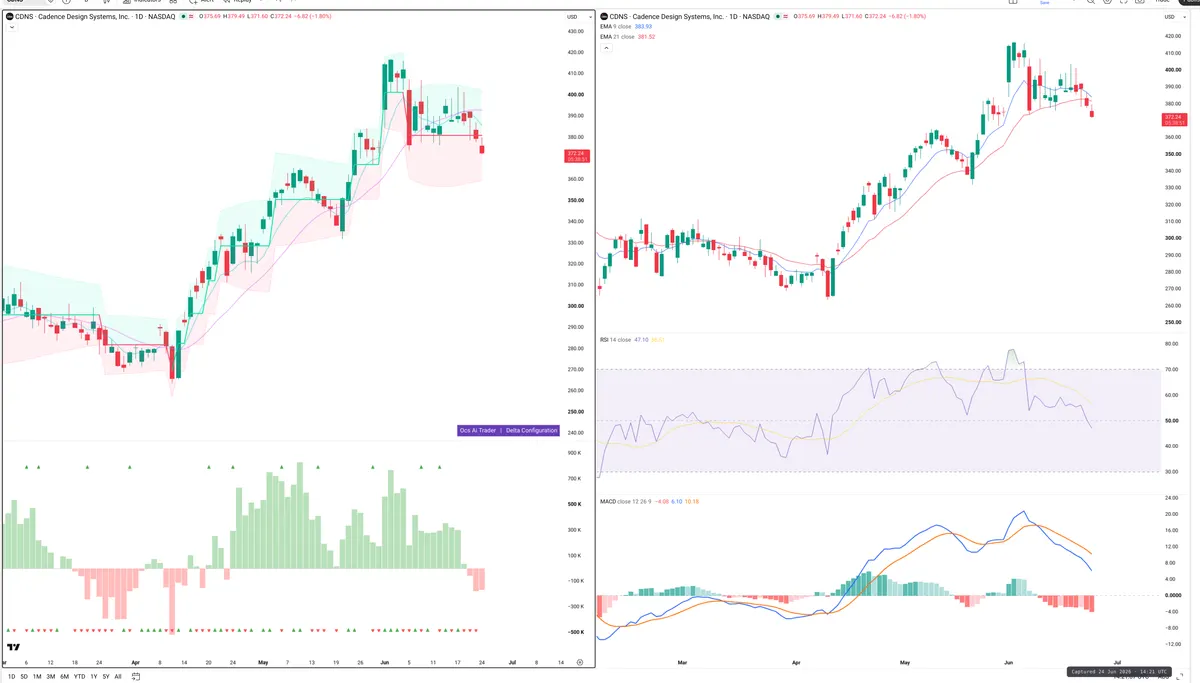
Task: Select the 1M time range
Action: coord(37,677)
